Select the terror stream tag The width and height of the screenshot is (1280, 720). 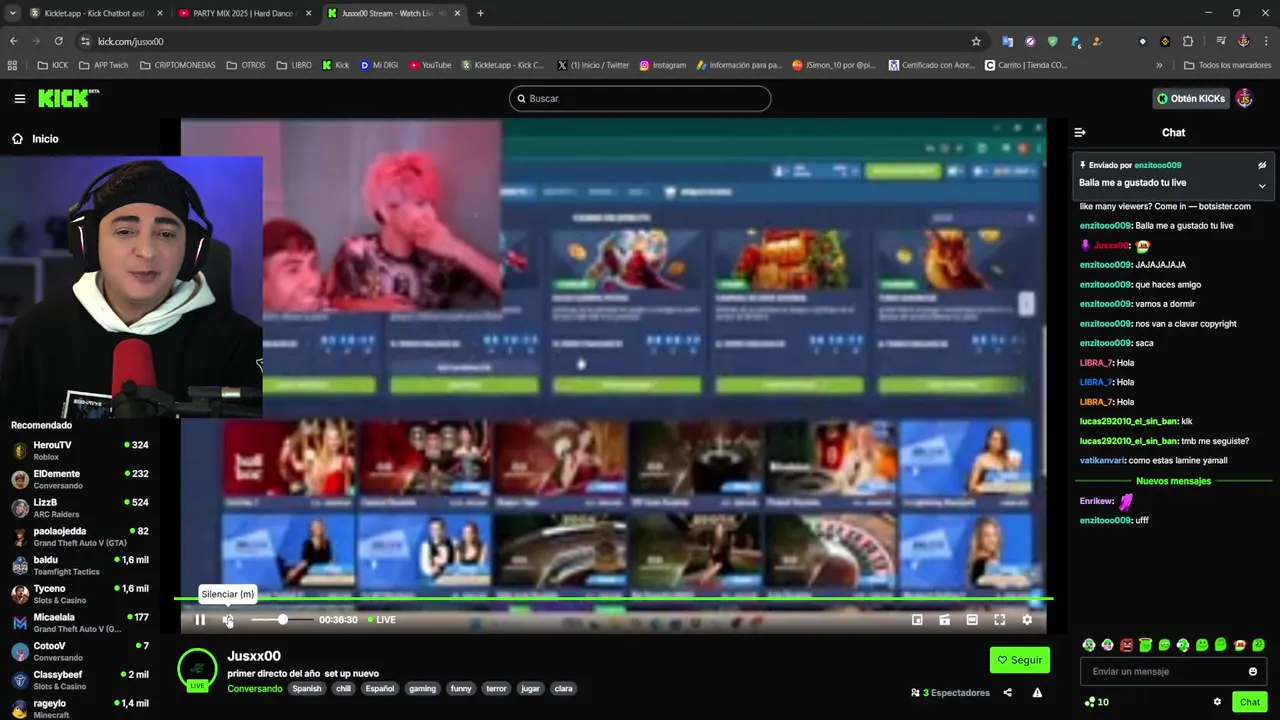[x=496, y=688]
